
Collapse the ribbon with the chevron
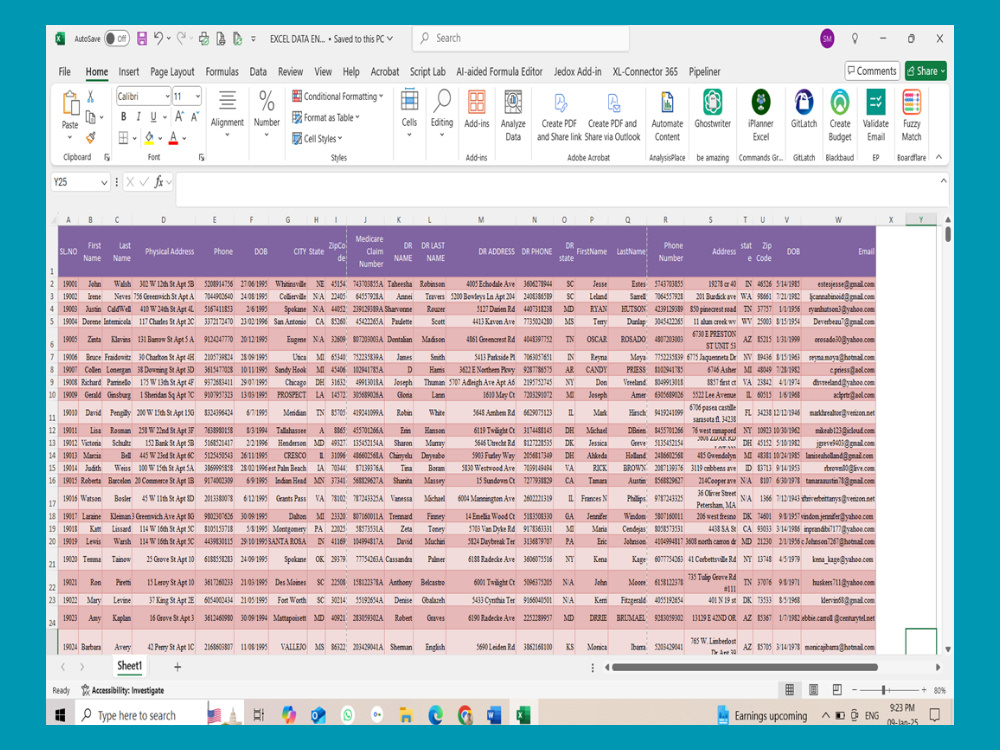coord(939,157)
